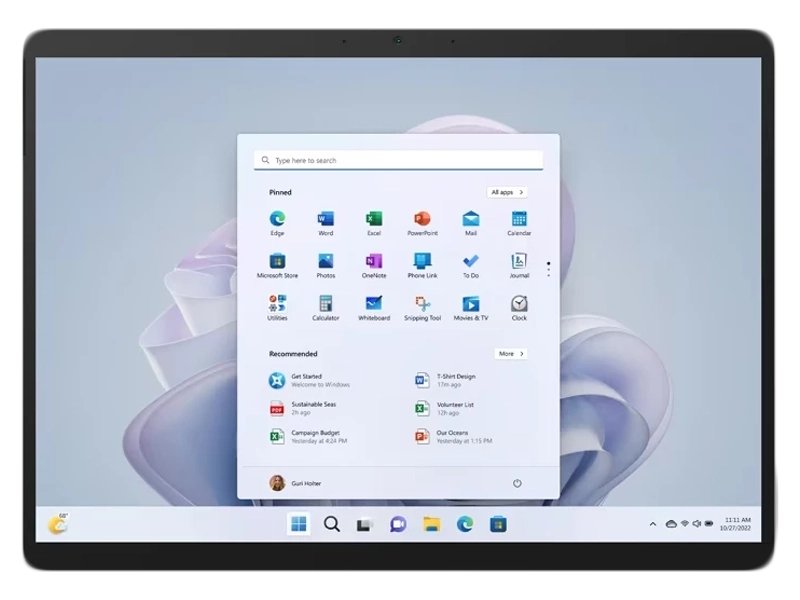800x600 pixels.
Task: Open Microsoft Store from taskbar
Action: point(498,524)
